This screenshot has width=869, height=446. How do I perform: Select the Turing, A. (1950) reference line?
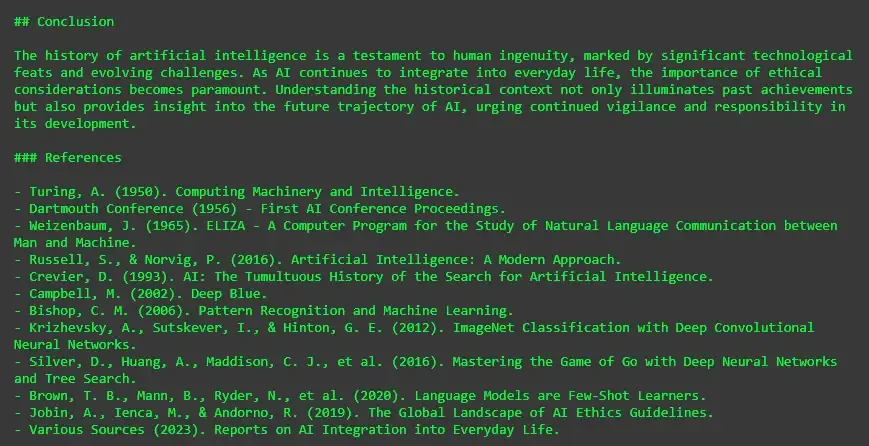237,192
